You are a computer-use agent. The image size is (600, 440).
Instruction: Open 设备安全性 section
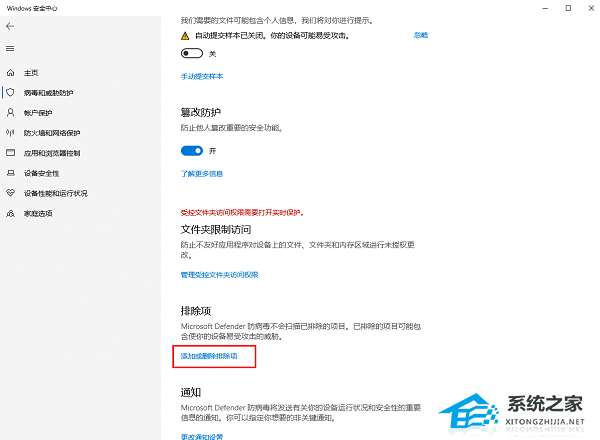(41, 173)
